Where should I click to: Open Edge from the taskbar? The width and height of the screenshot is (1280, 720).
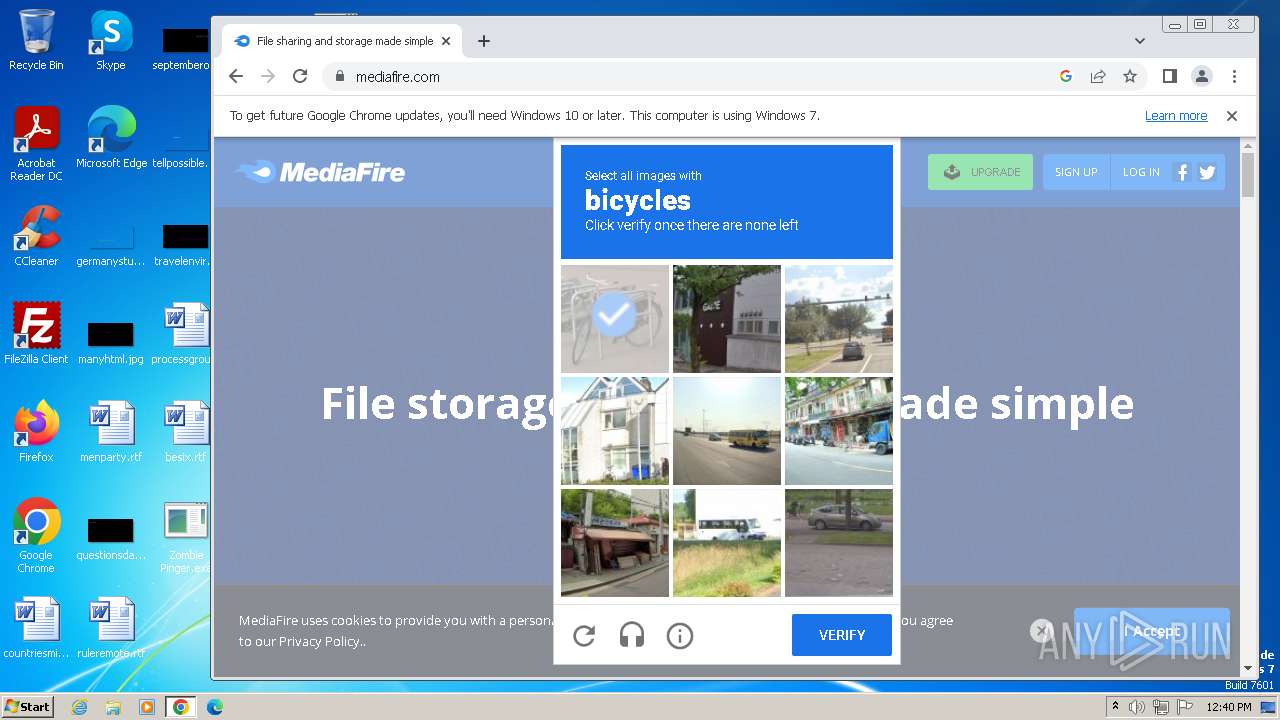tap(214, 707)
